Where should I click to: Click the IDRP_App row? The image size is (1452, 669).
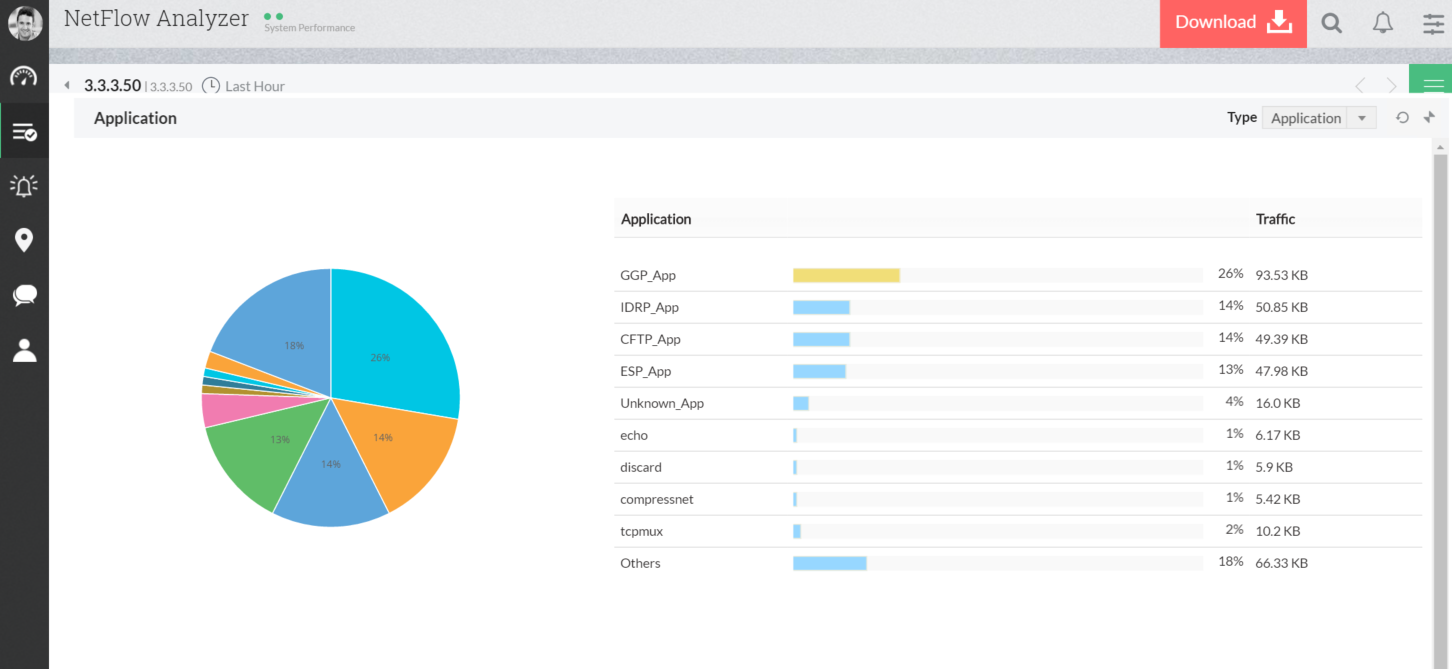click(1018, 307)
